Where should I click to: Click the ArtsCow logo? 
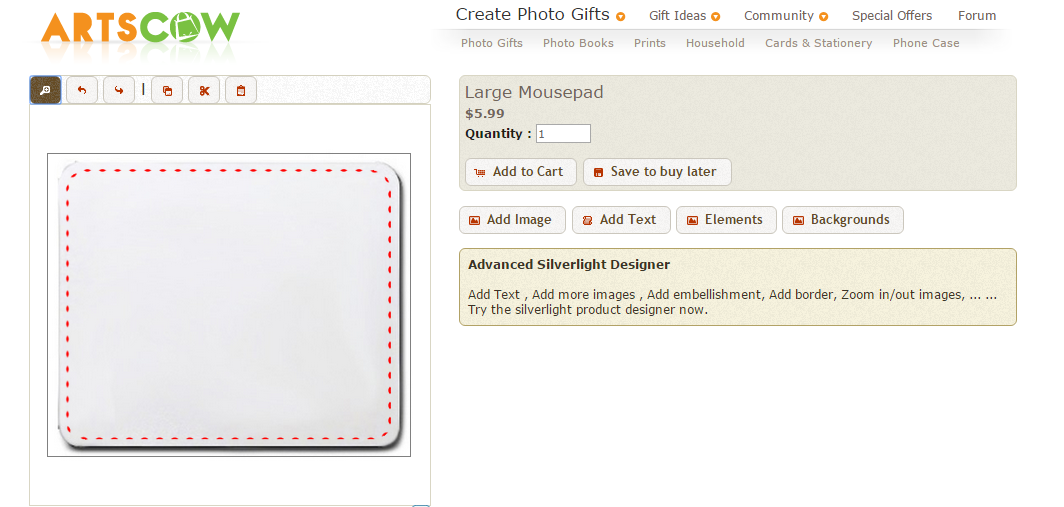[140, 31]
